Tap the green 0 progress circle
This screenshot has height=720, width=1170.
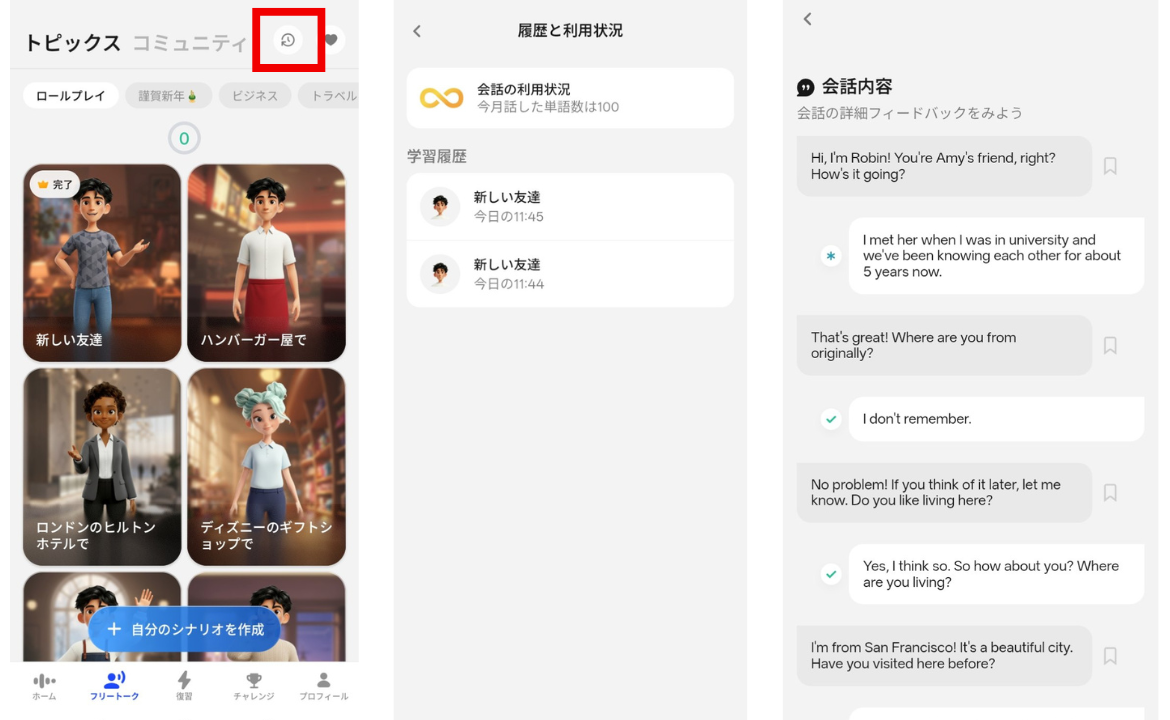pyautogui.click(x=184, y=138)
